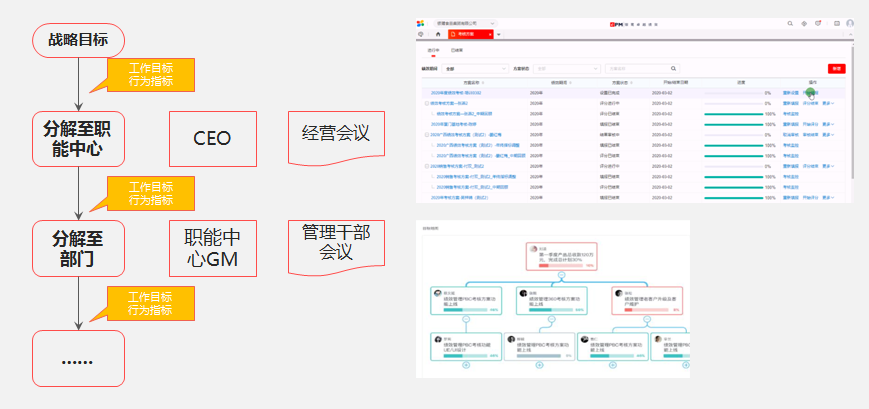The height and width of the screenshot is (409, 869).
Task: Sort by the 绩效期间 column sort icon
Action: [x=570, y=83]
